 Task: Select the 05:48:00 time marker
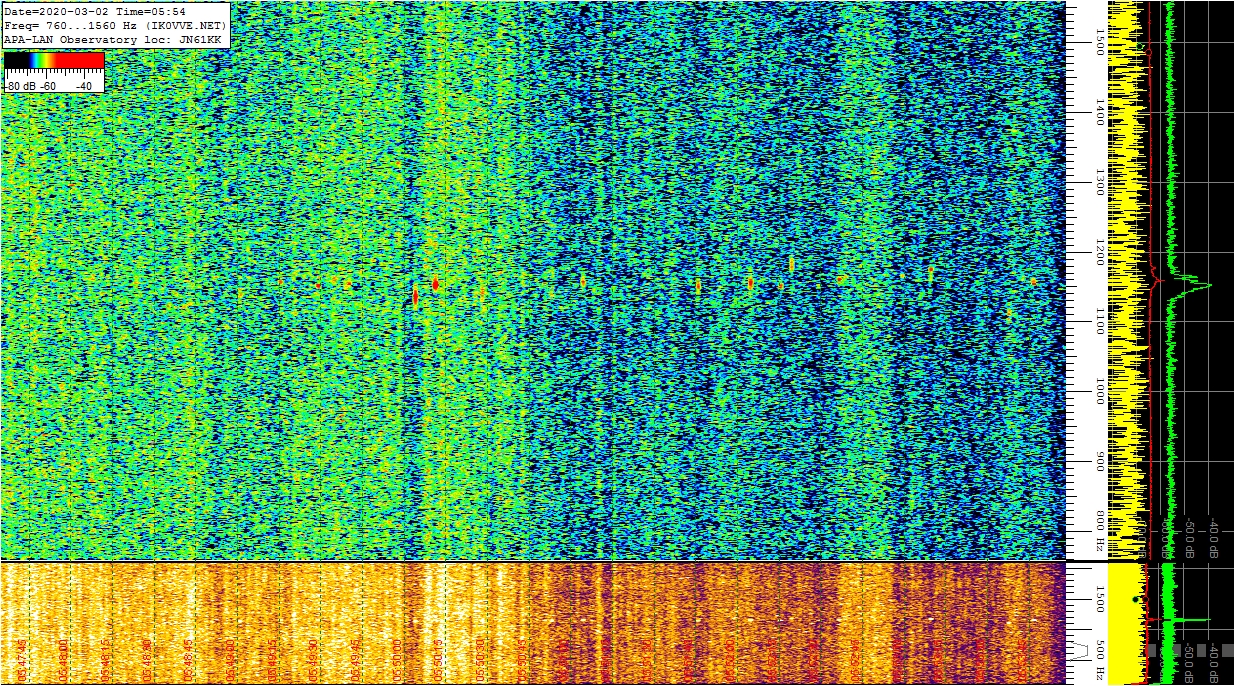pyautogui.click(x=63, y=661)
